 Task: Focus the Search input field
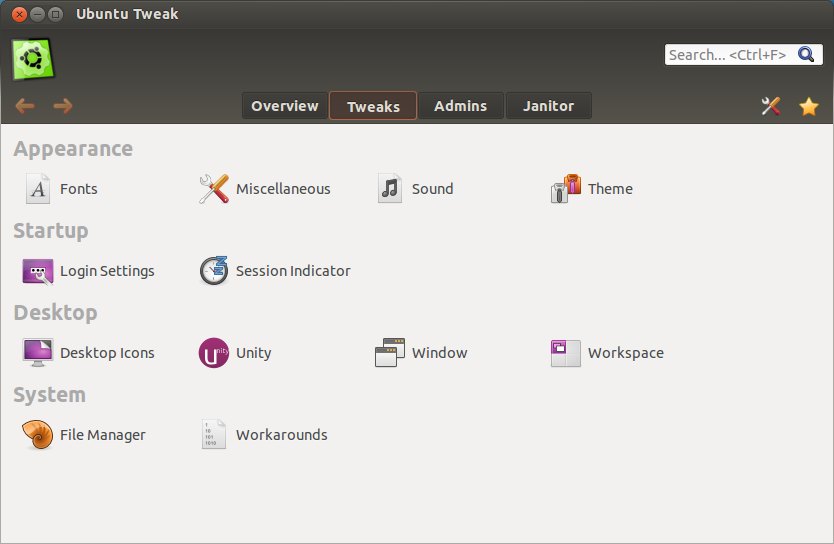coord(744,55)
